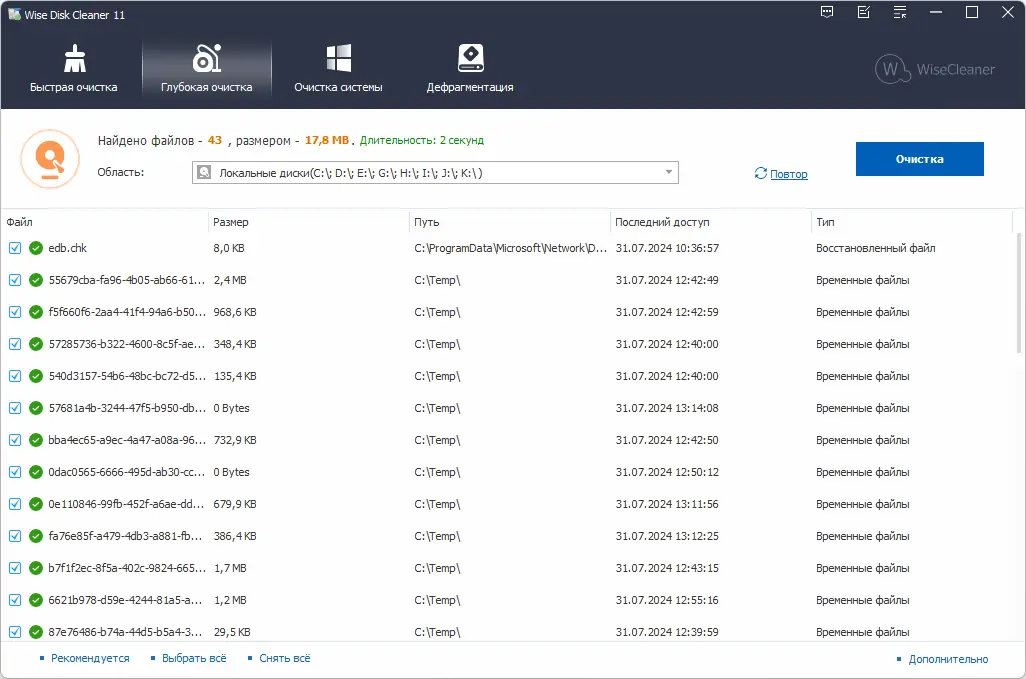This screenshot has height=679, width=1026.
Task: Deselect the bba4ec65-a9ec file checkbox
Action: [x=15, y=440]
